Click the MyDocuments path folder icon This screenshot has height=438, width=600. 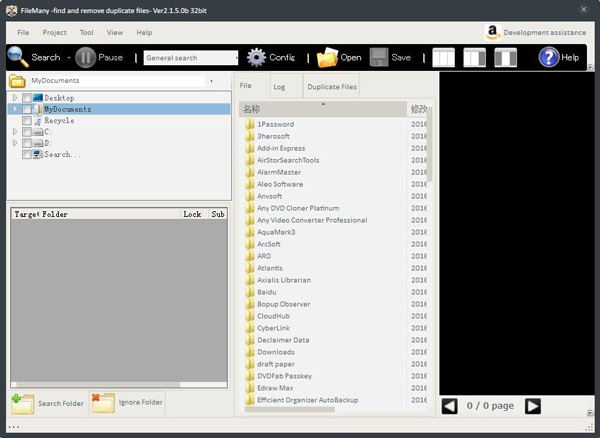(x=17, y=81)
